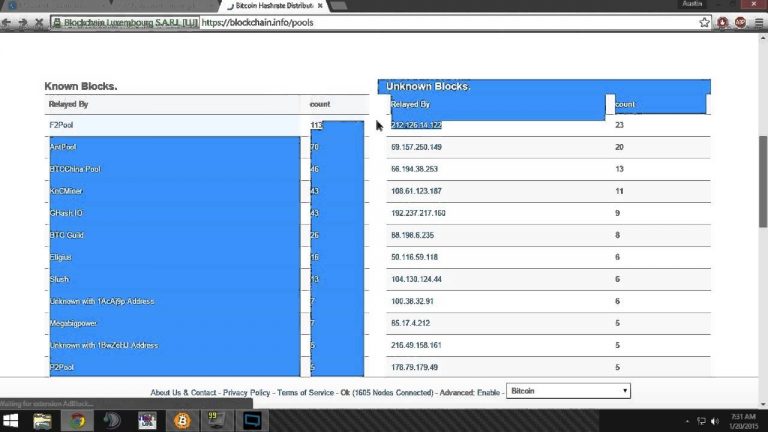
Task: Click the page vertical scrollbar thumb
Action: click(763, 181)
